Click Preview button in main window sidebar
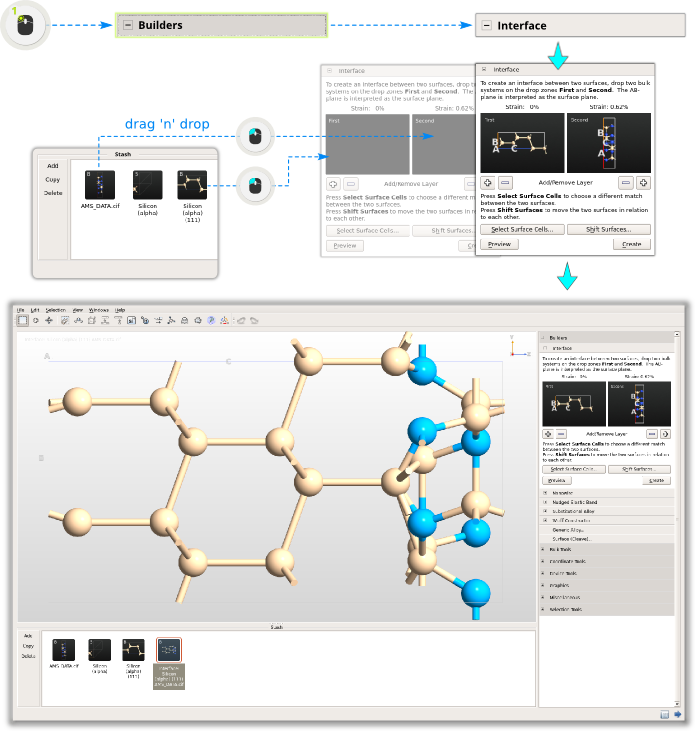Image resolution: width=695 pixels, height=731 pixels. [x=557, y=480]
